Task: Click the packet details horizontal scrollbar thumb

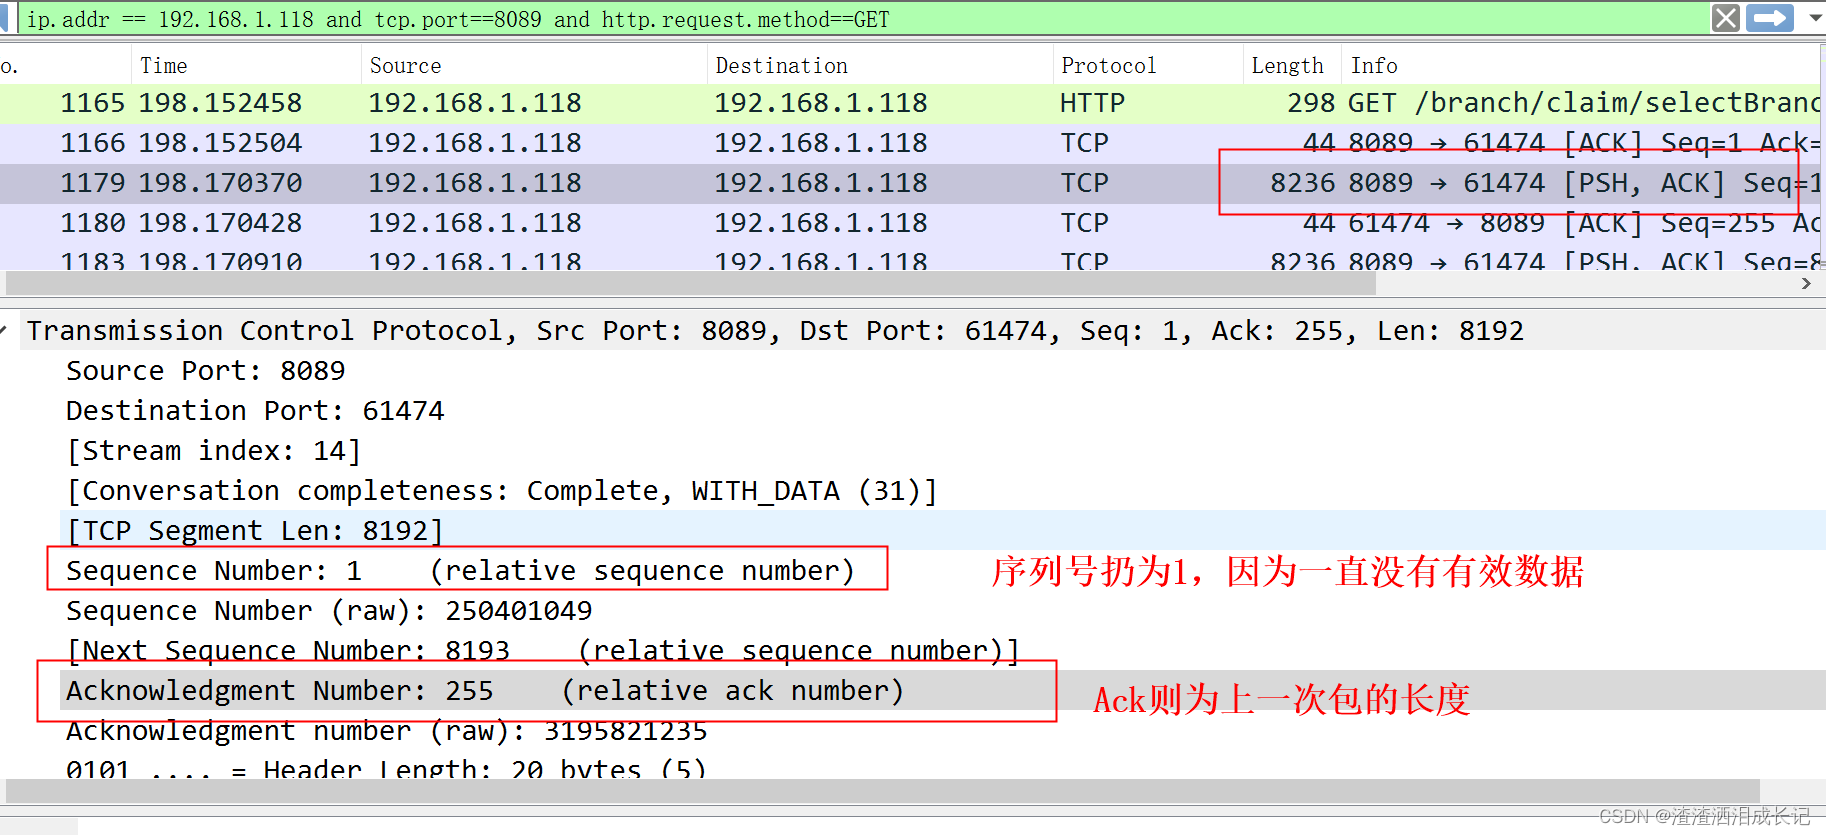Action: tap(882, 791)
